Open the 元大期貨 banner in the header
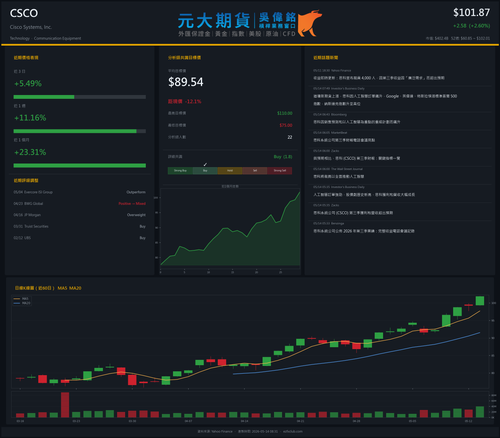This screenshot has width=500, height=438. click(250, 24)
